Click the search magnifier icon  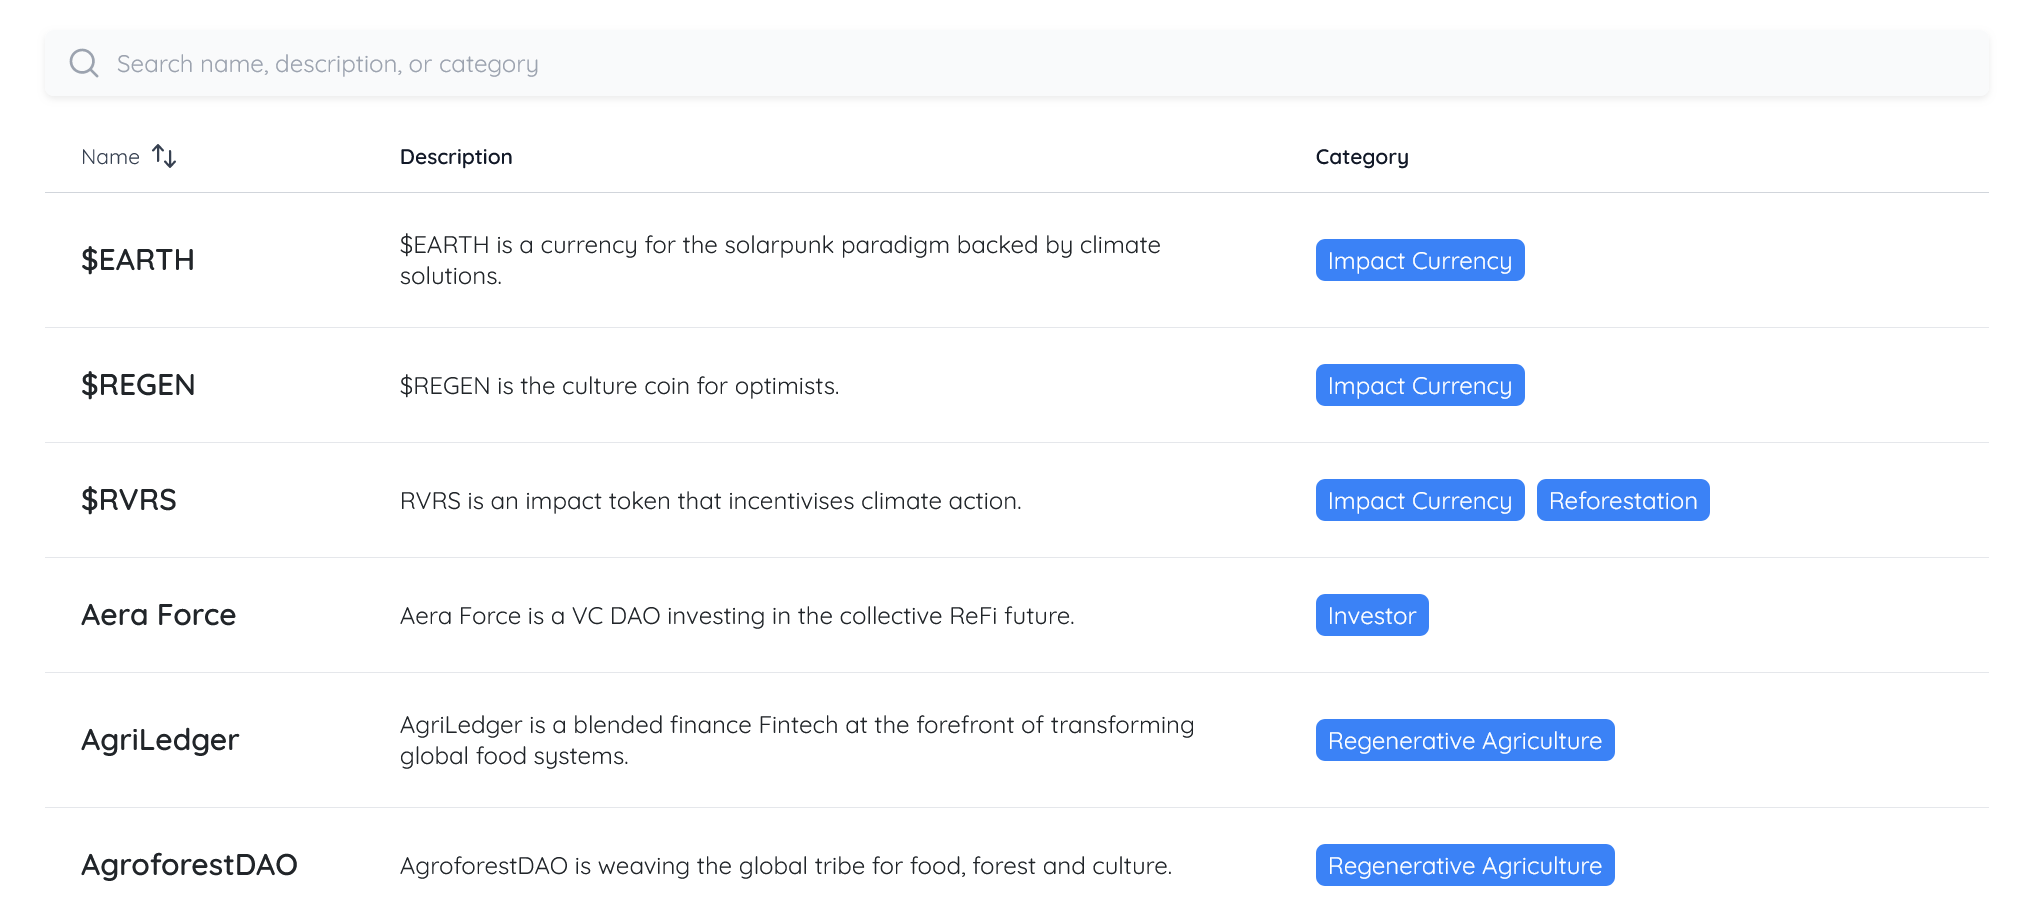coord(84,64)
